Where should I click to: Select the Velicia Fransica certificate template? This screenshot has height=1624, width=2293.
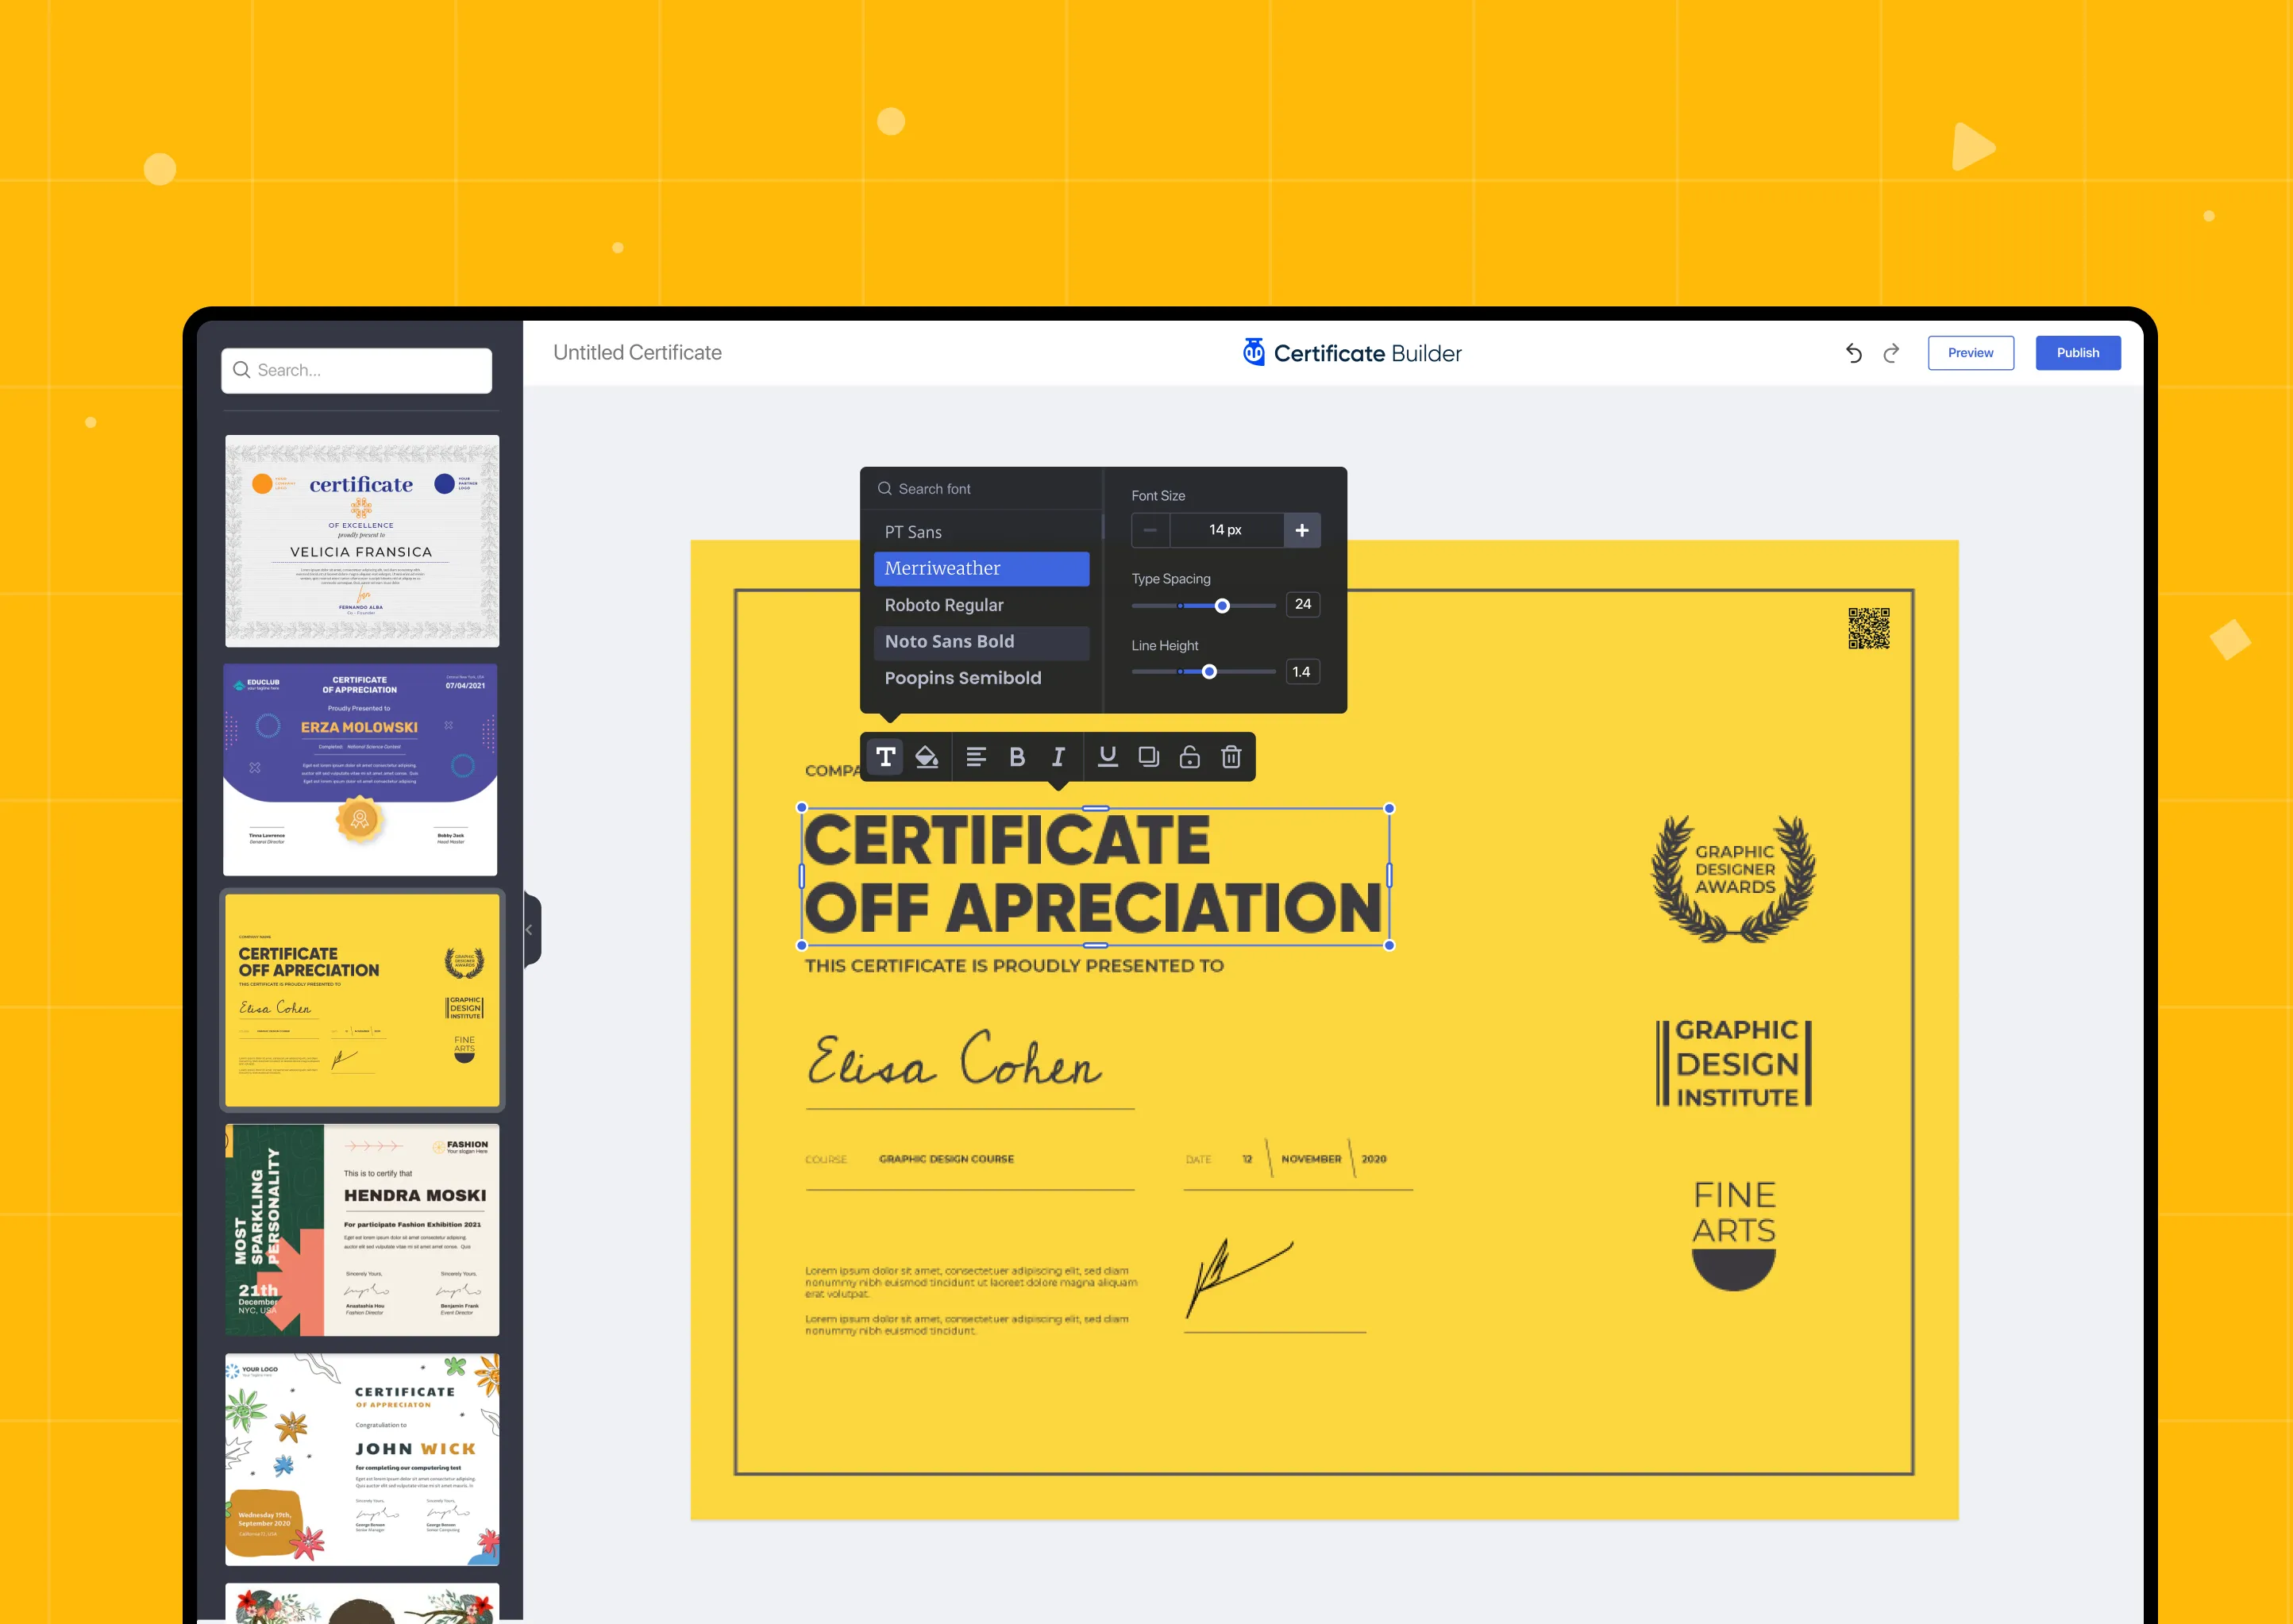click(x=362, y=541)
